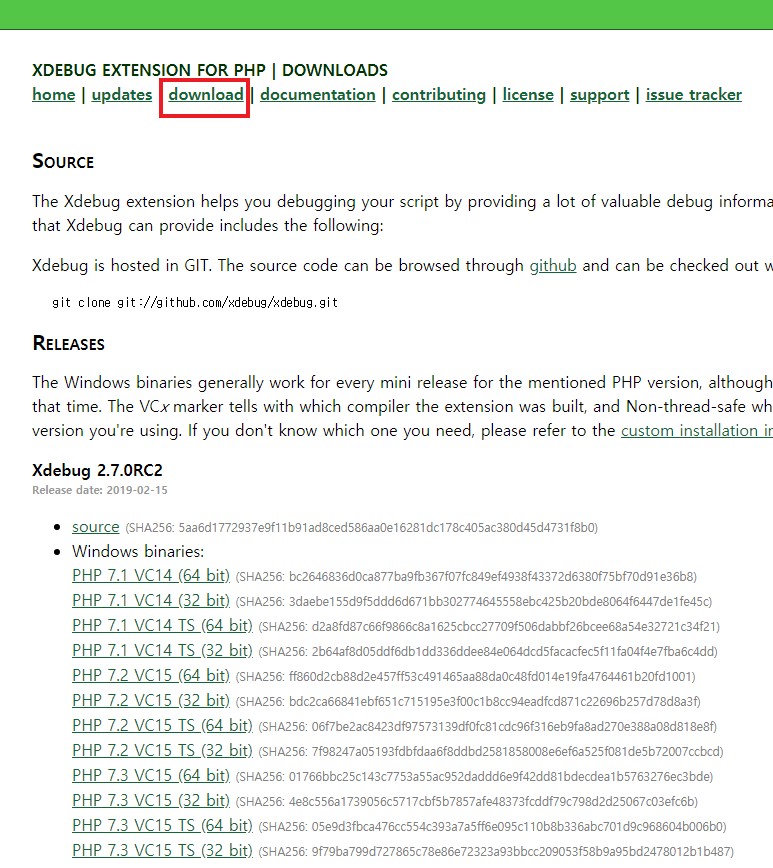Download PHP 7.2 VC15 TS (32 bit)
Viewport: 773px width, 868px height.
pos(162,751)
